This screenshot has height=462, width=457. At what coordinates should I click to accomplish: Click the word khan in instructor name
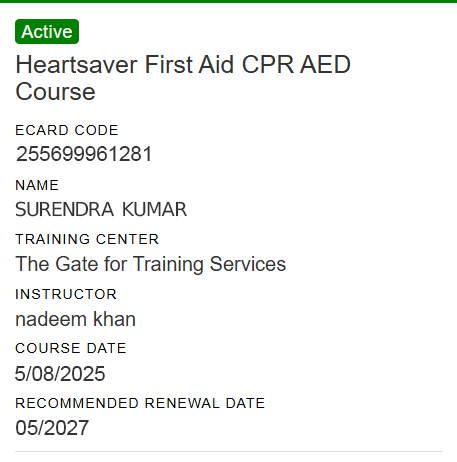pyautogui.click(x=114, y=319)
